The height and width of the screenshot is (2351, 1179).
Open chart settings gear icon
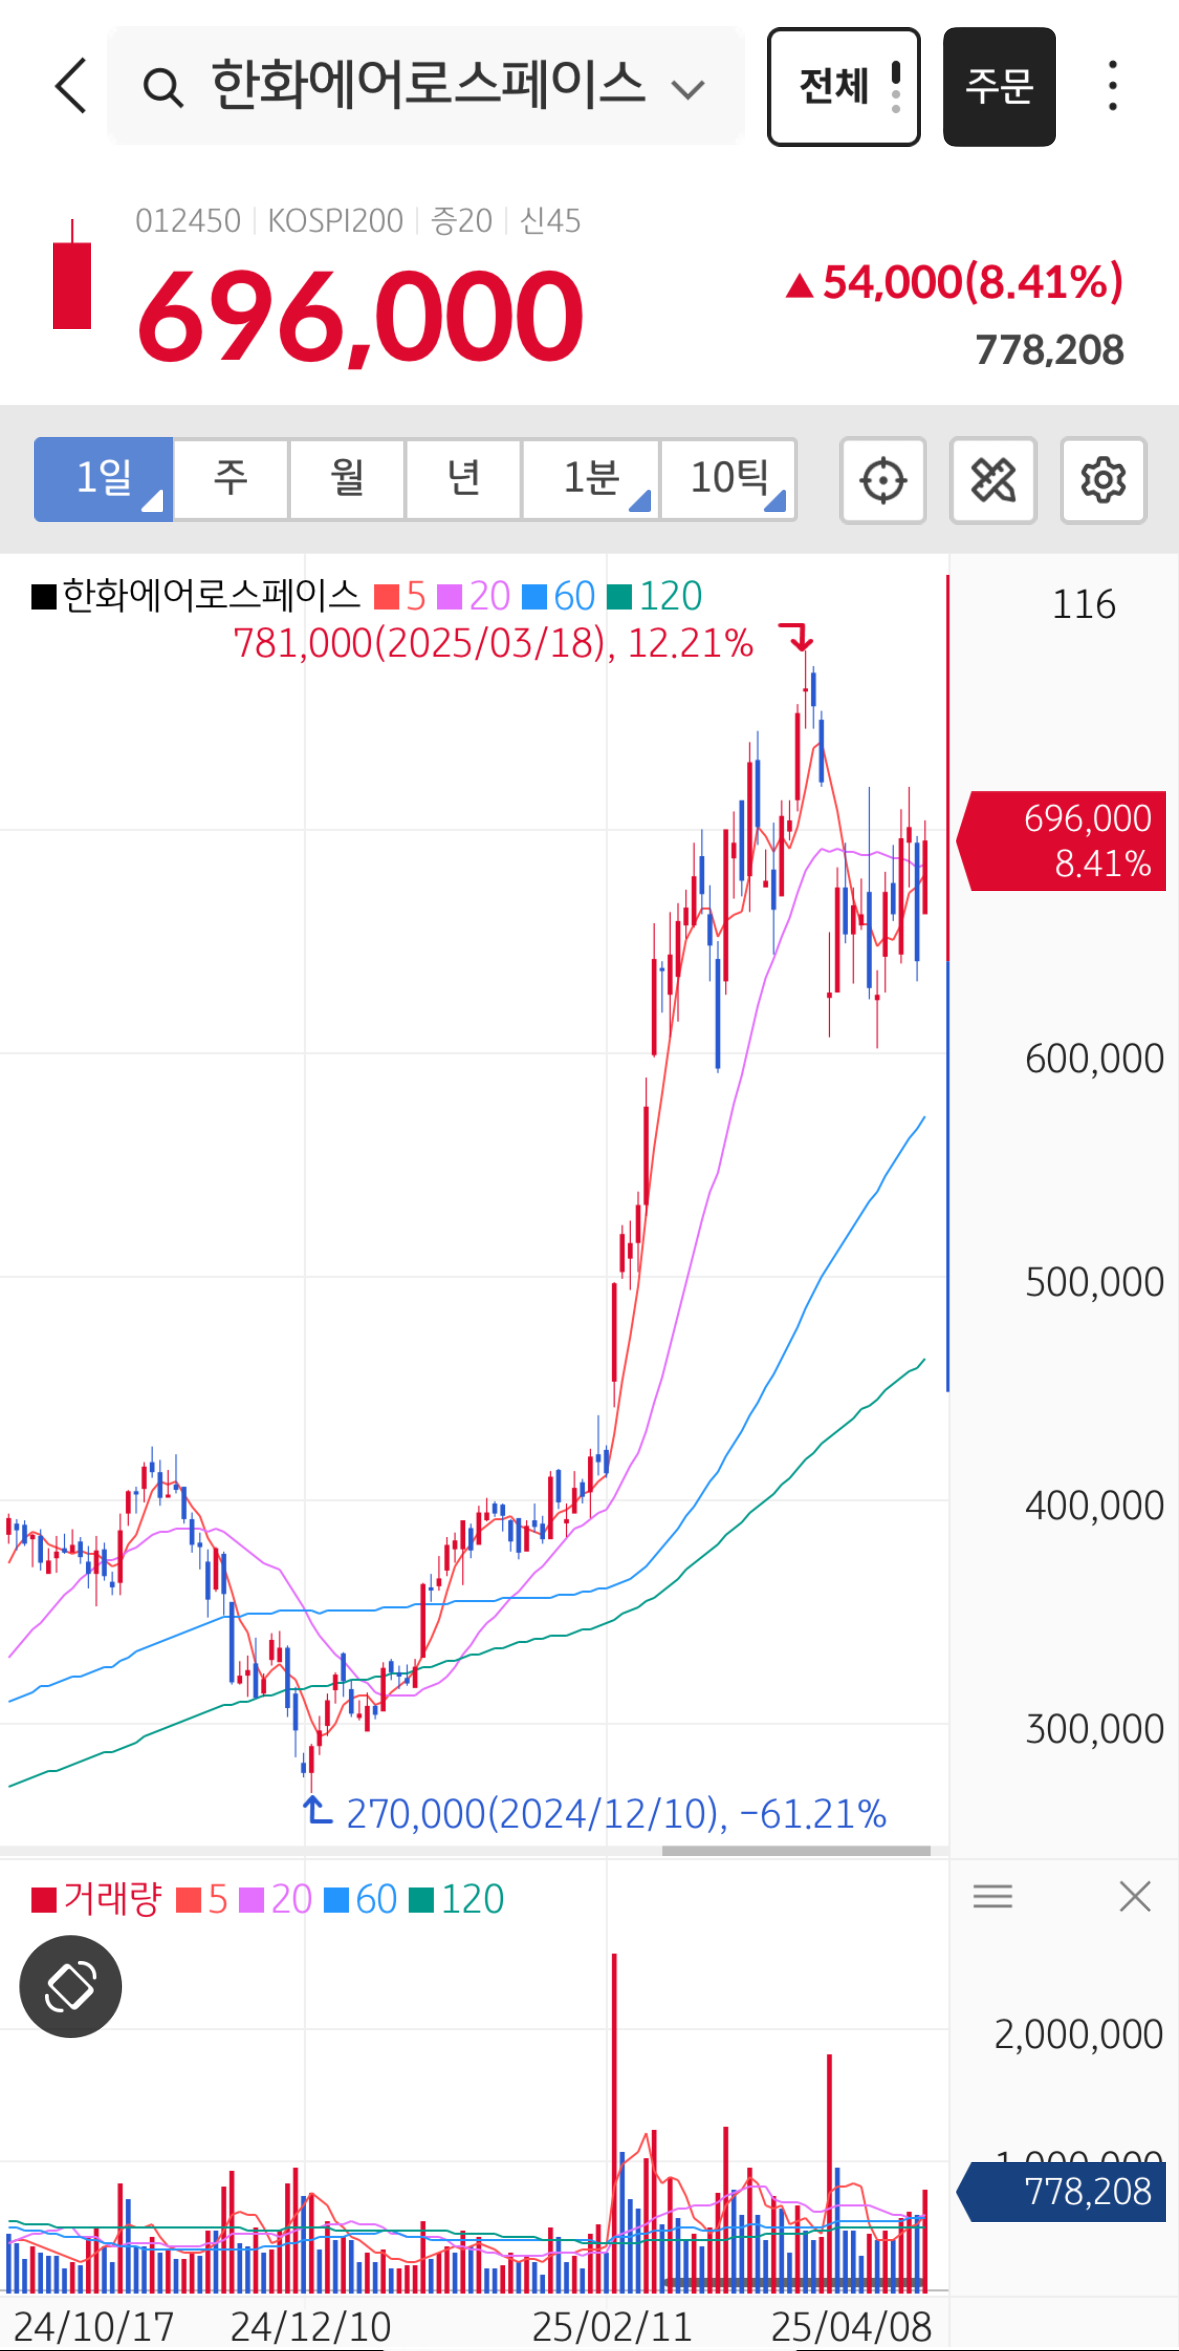(x=1103, y=480)
